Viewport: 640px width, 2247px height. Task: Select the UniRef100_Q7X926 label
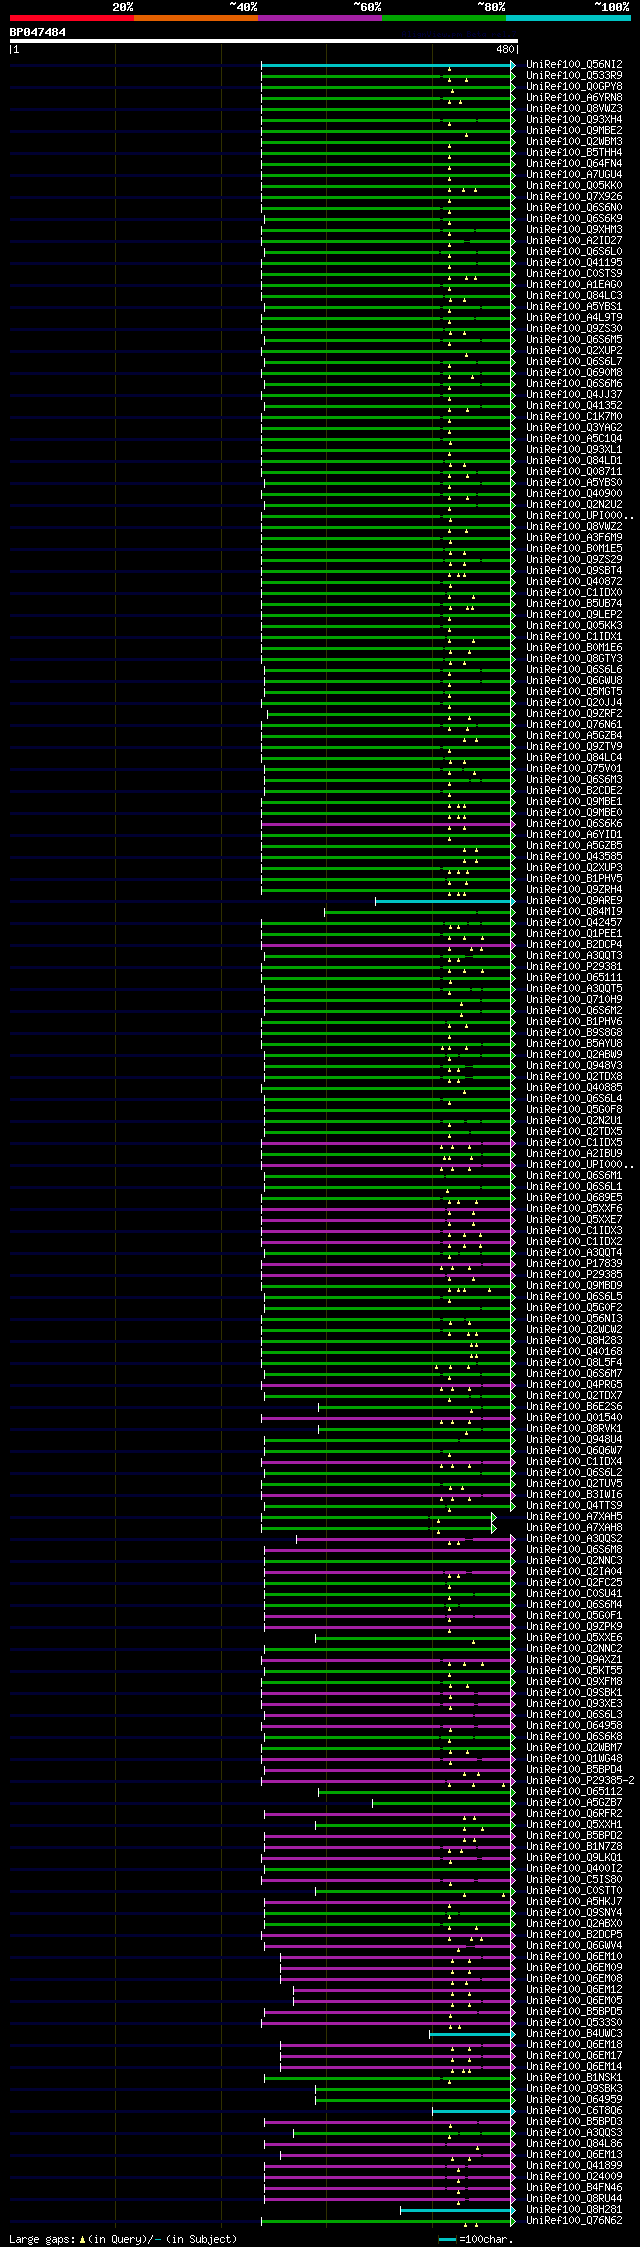574,196
